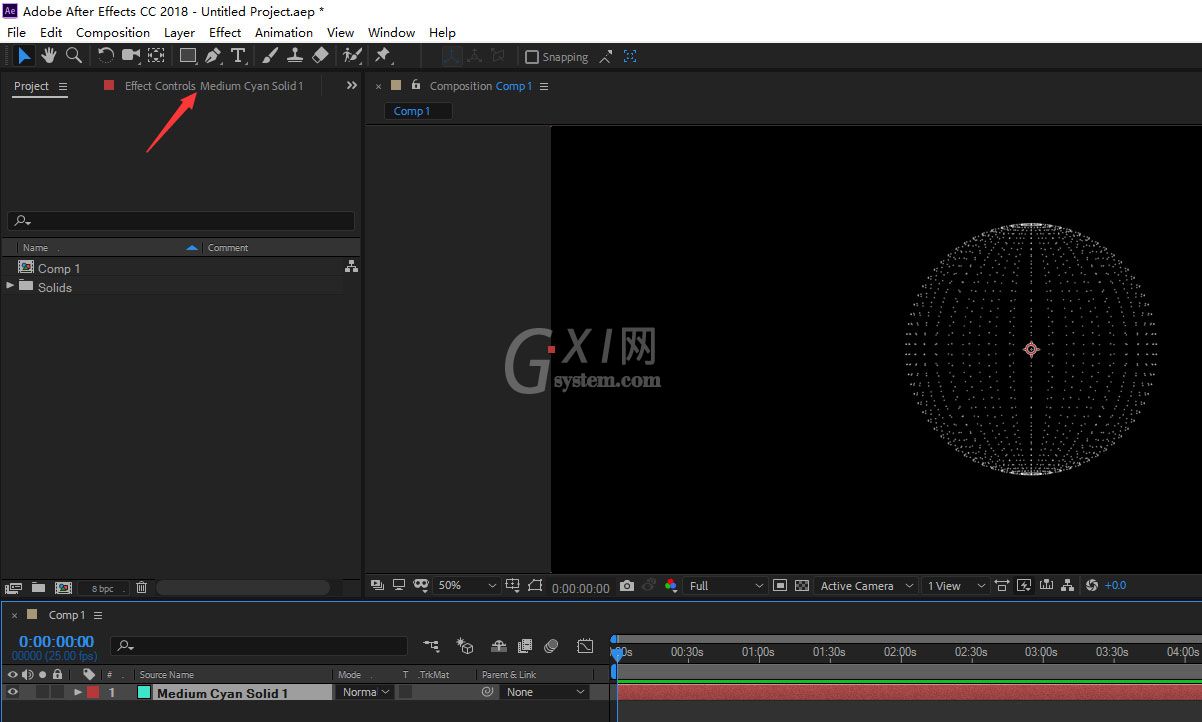The width and height of the screenshot is (1202, 722).
Task: Create a new composition from Project panel
Action: coord(63,588)
